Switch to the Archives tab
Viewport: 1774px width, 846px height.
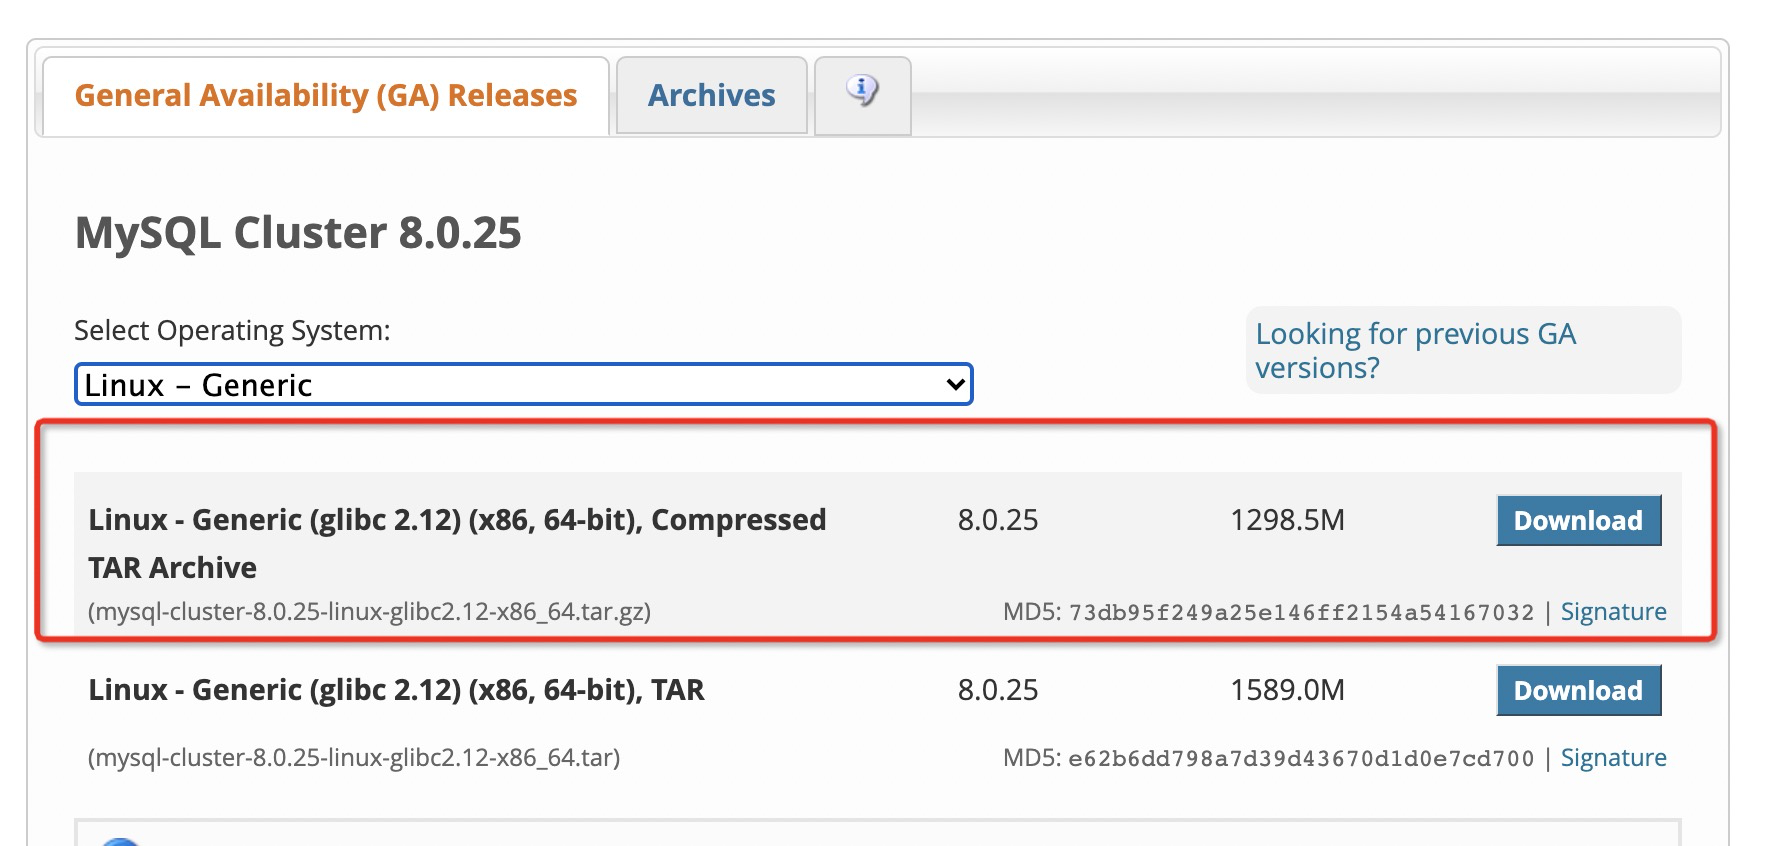(x=711, y=95)
